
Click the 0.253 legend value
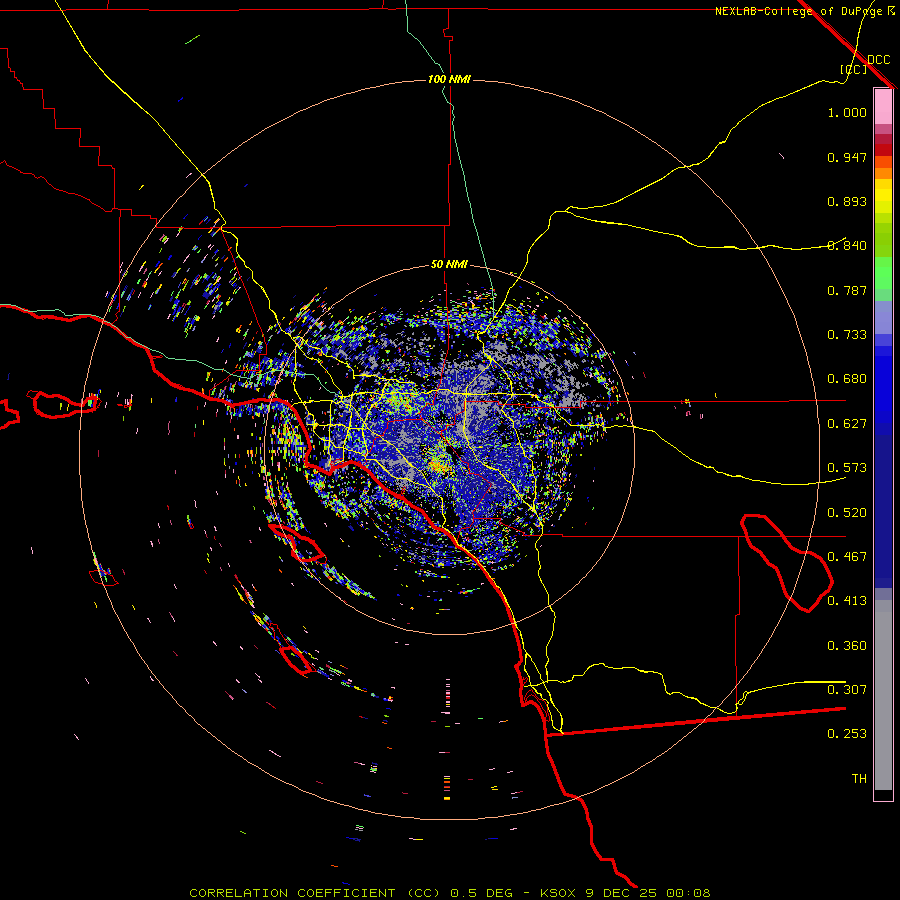coord(847,734)
